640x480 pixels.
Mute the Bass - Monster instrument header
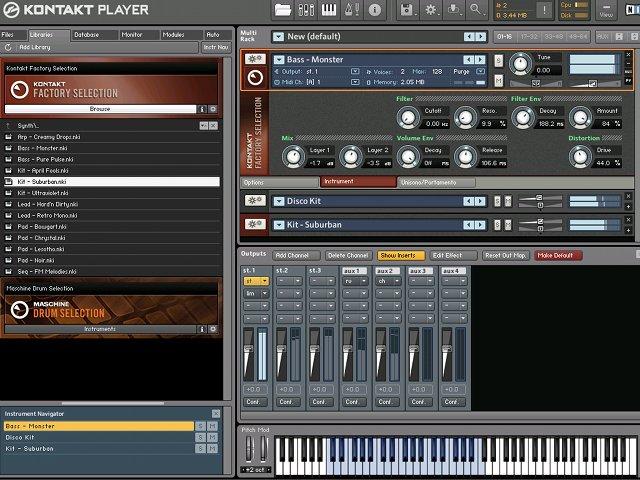[x=498, y=80]
